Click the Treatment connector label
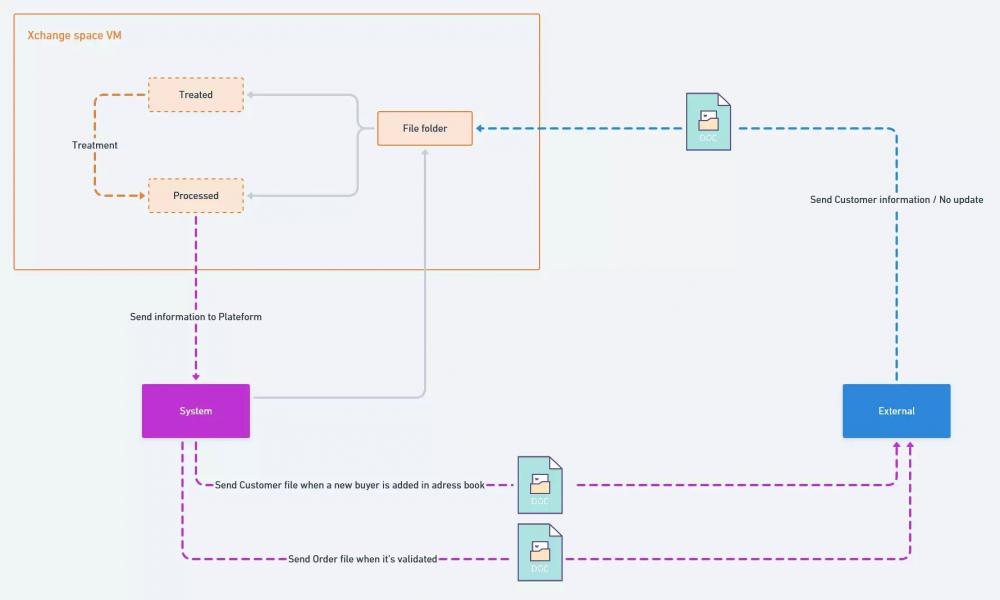The image size is (1000, 600). point(94,145)
